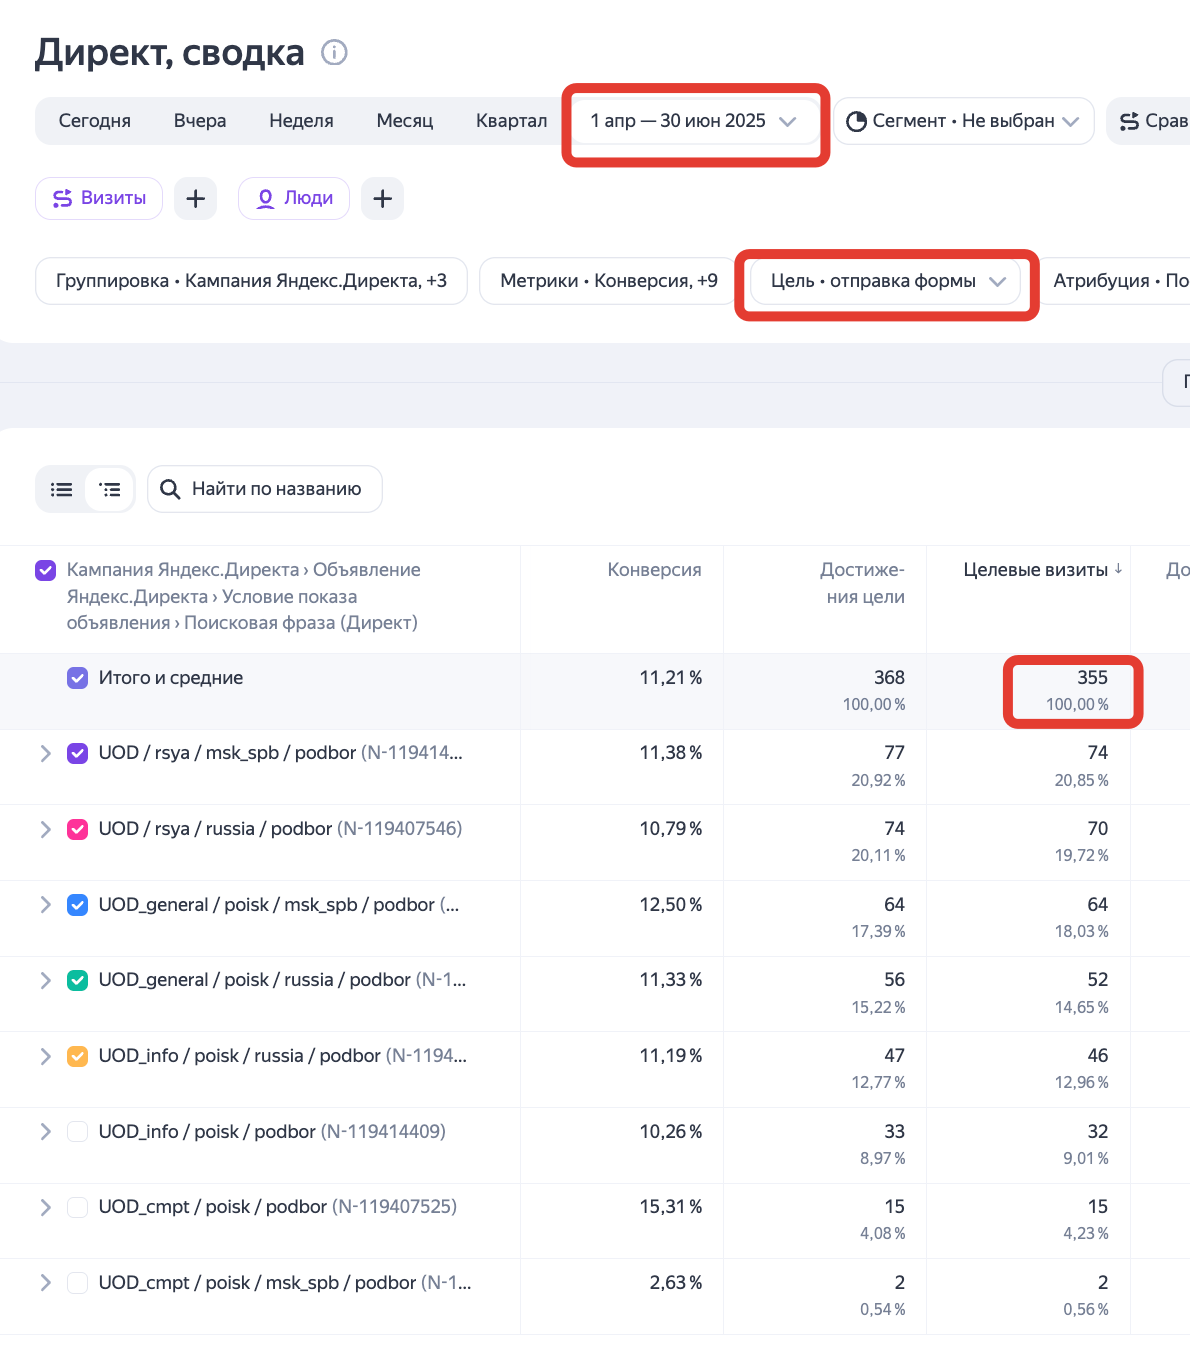Uncheck the Итого и средние checkbox

point(77,678)
